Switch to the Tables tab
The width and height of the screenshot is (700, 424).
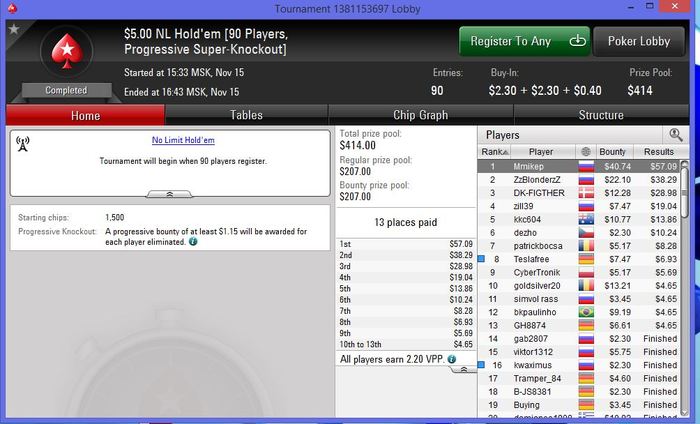point(246,115)
